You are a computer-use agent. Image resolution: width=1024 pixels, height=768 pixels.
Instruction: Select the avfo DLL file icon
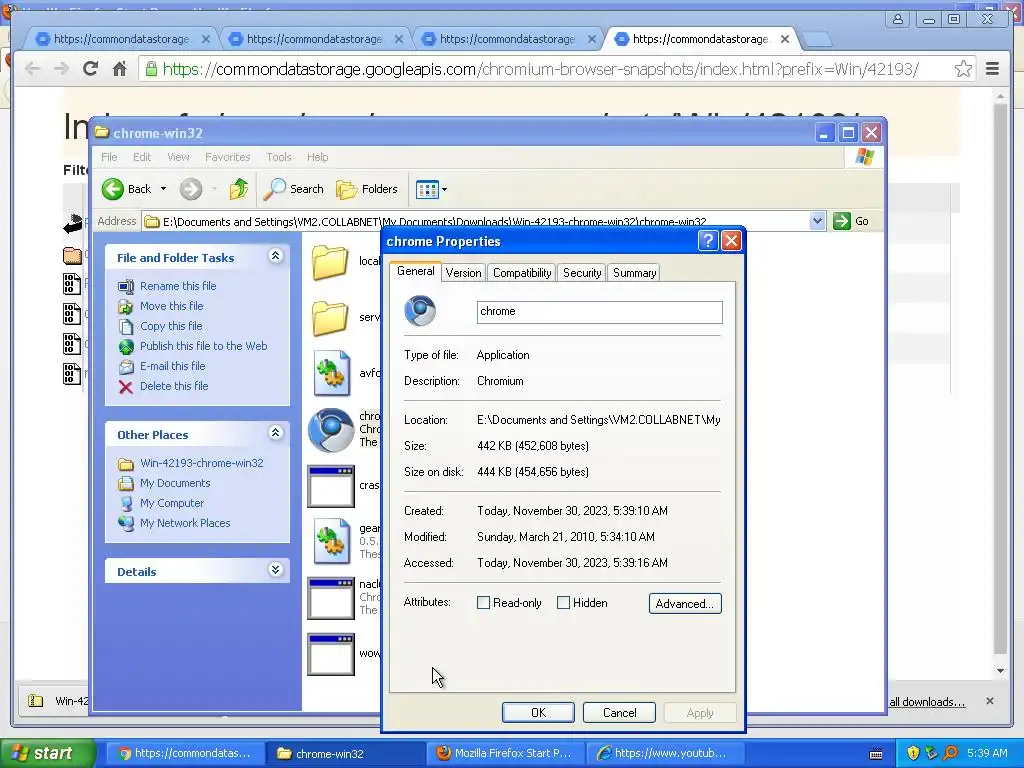click(x=331, y=374)
